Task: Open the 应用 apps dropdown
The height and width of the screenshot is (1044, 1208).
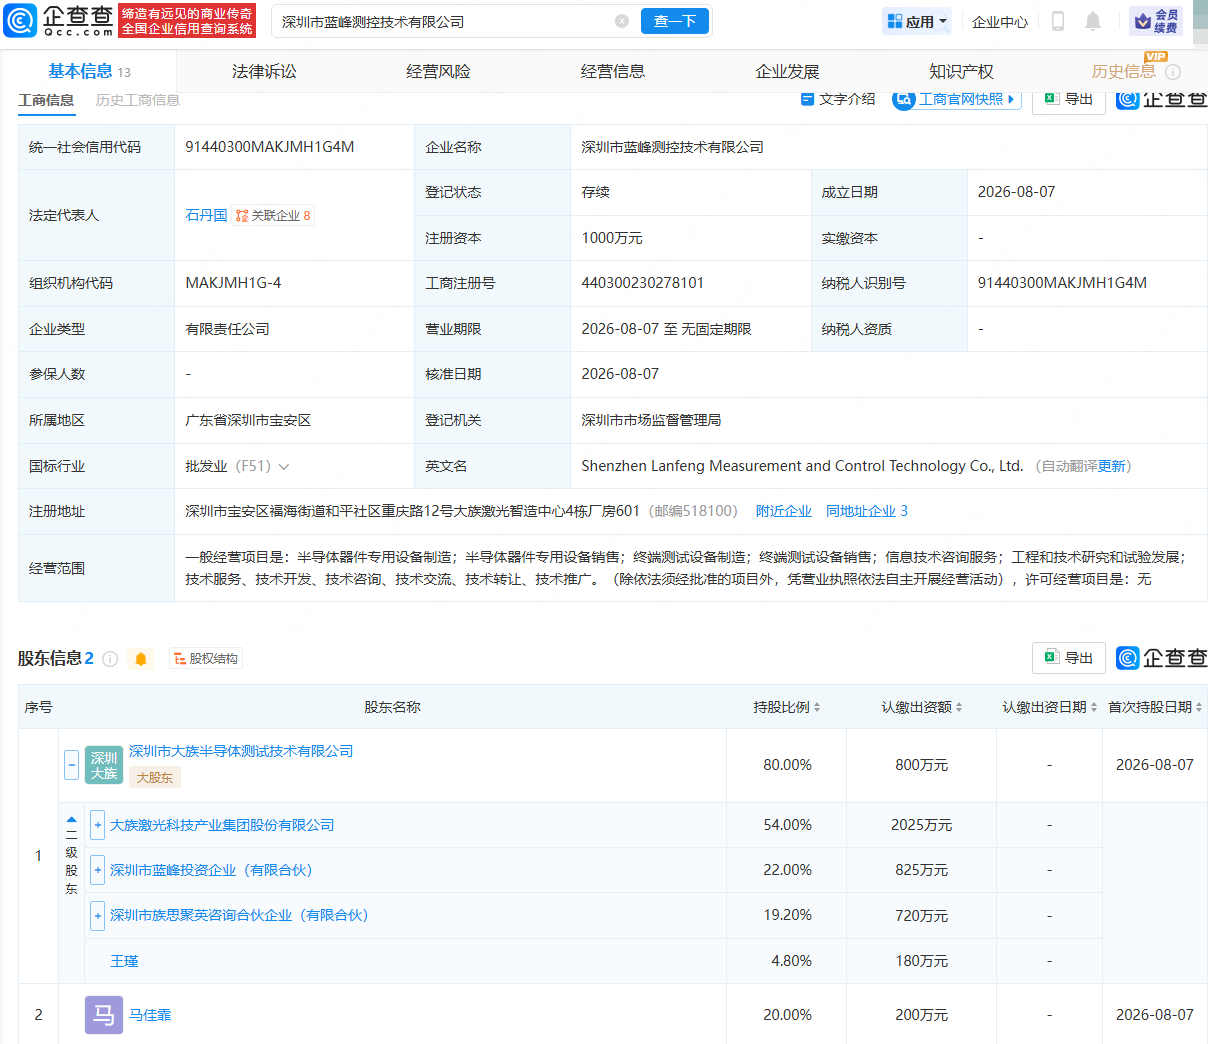Action: [917, 21]
